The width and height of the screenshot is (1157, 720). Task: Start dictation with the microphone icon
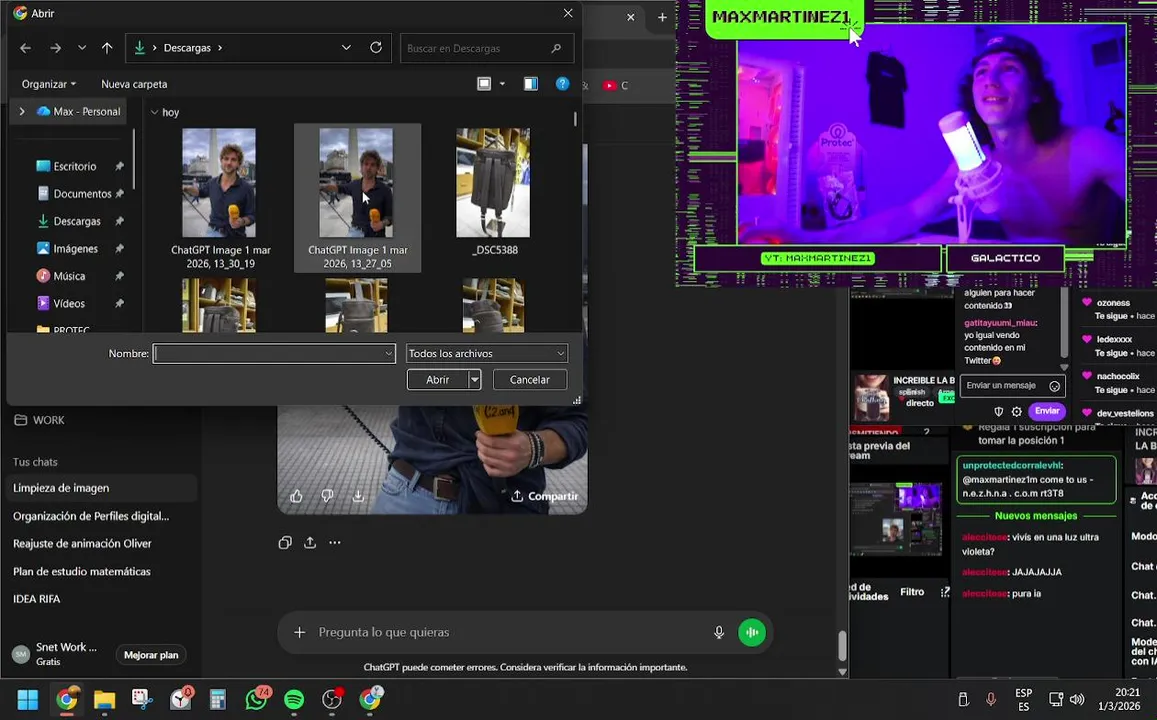click(x=719, y=632)
